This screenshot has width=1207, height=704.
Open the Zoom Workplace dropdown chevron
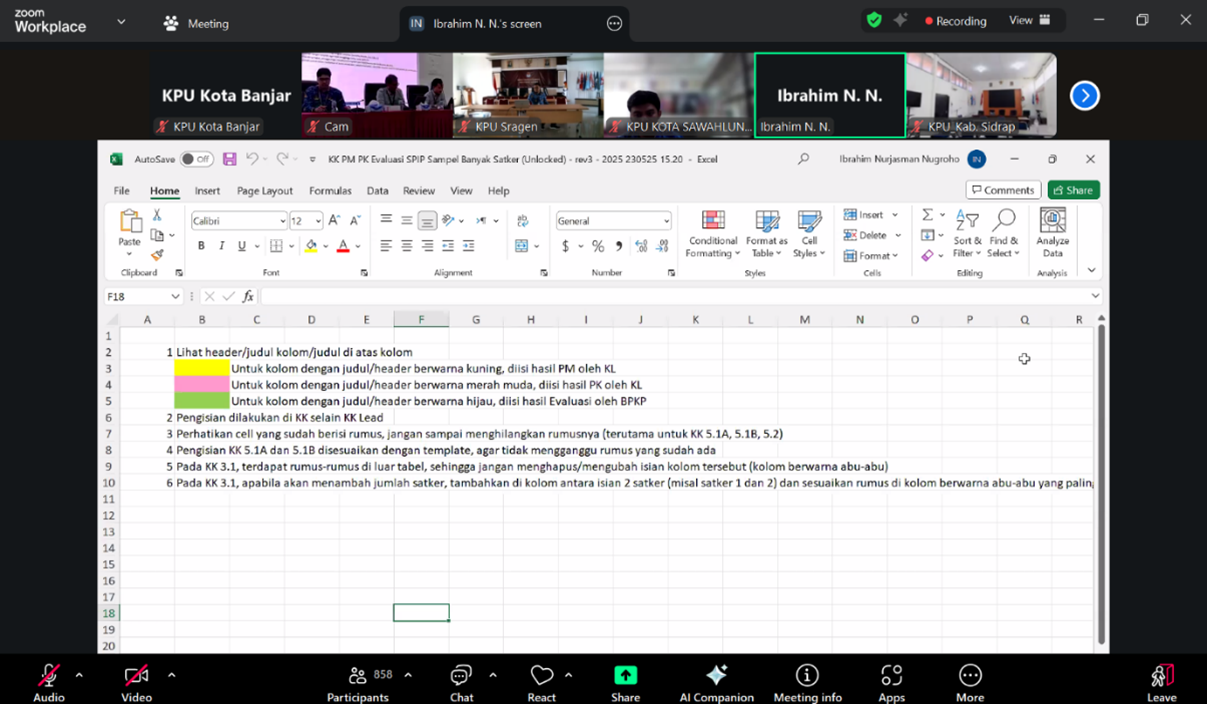(121, 22)
